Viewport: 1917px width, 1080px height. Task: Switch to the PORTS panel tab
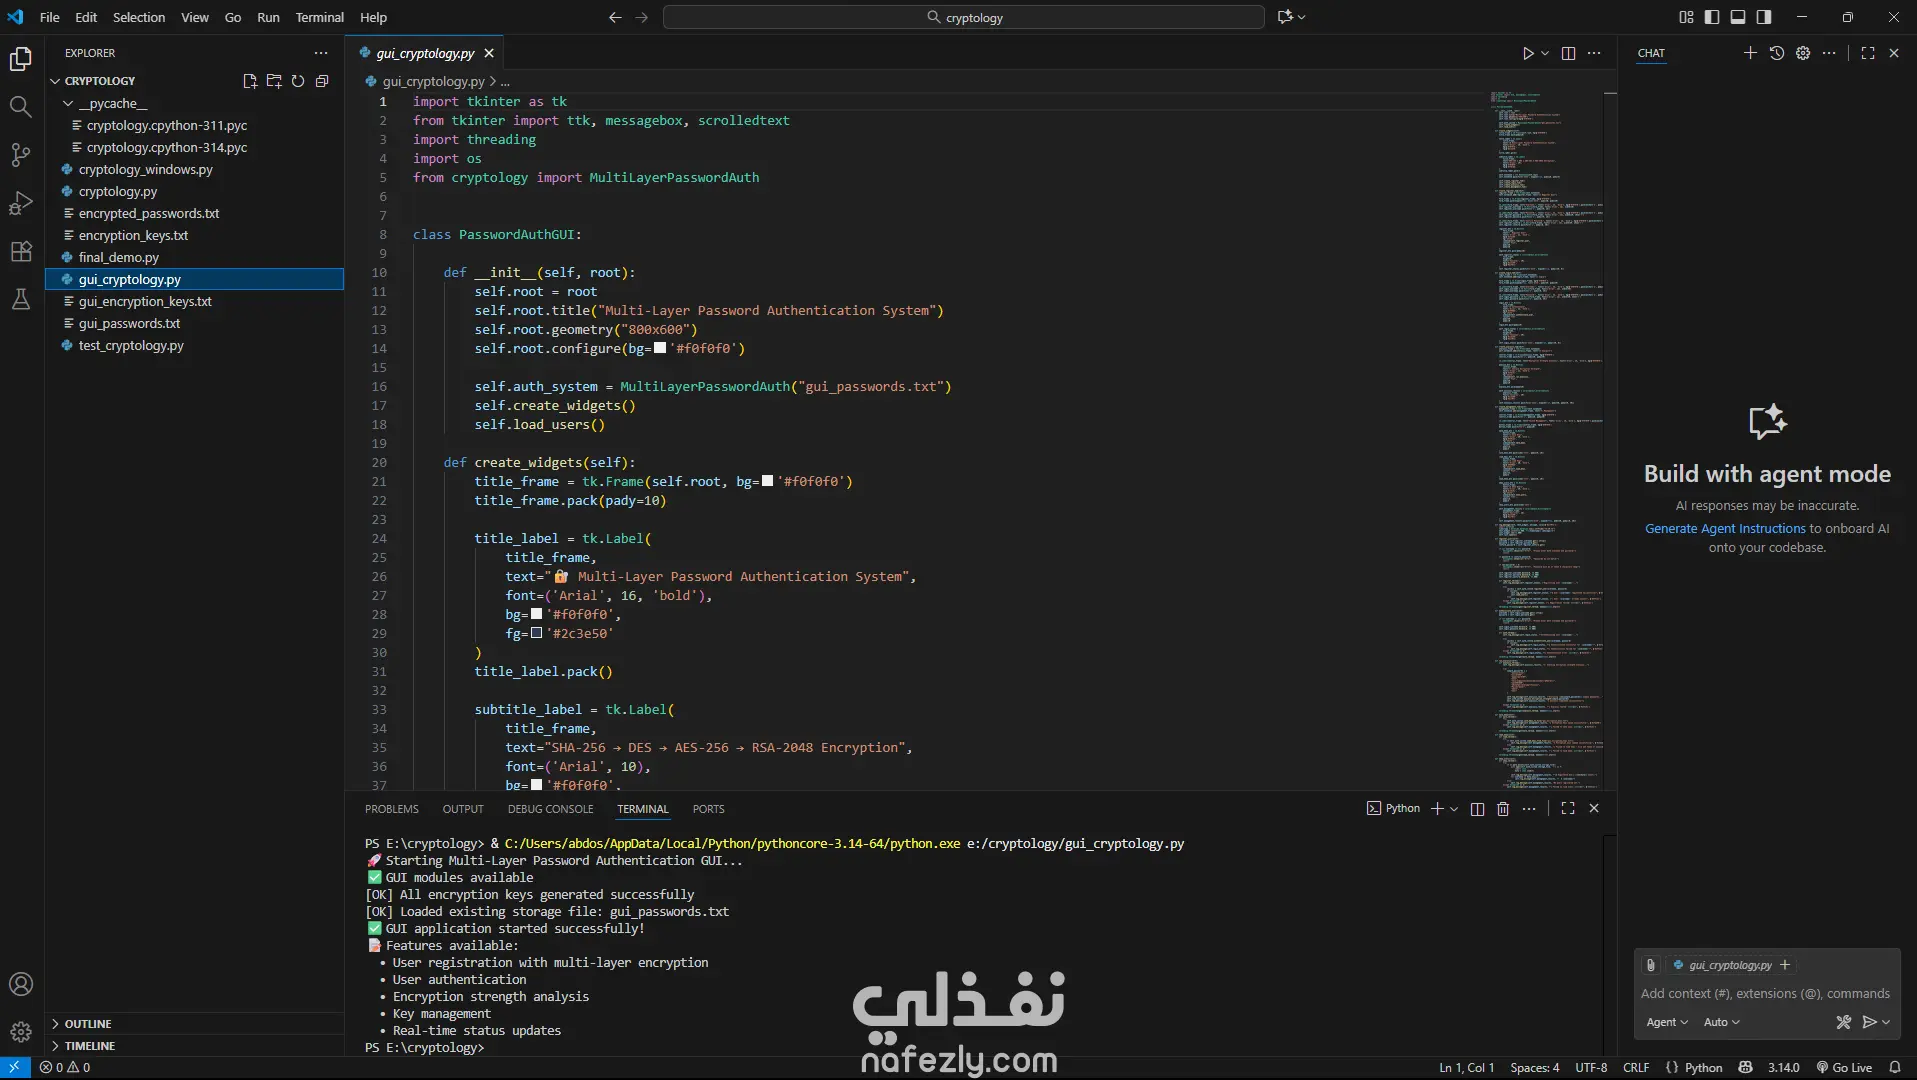coord(708,809)
